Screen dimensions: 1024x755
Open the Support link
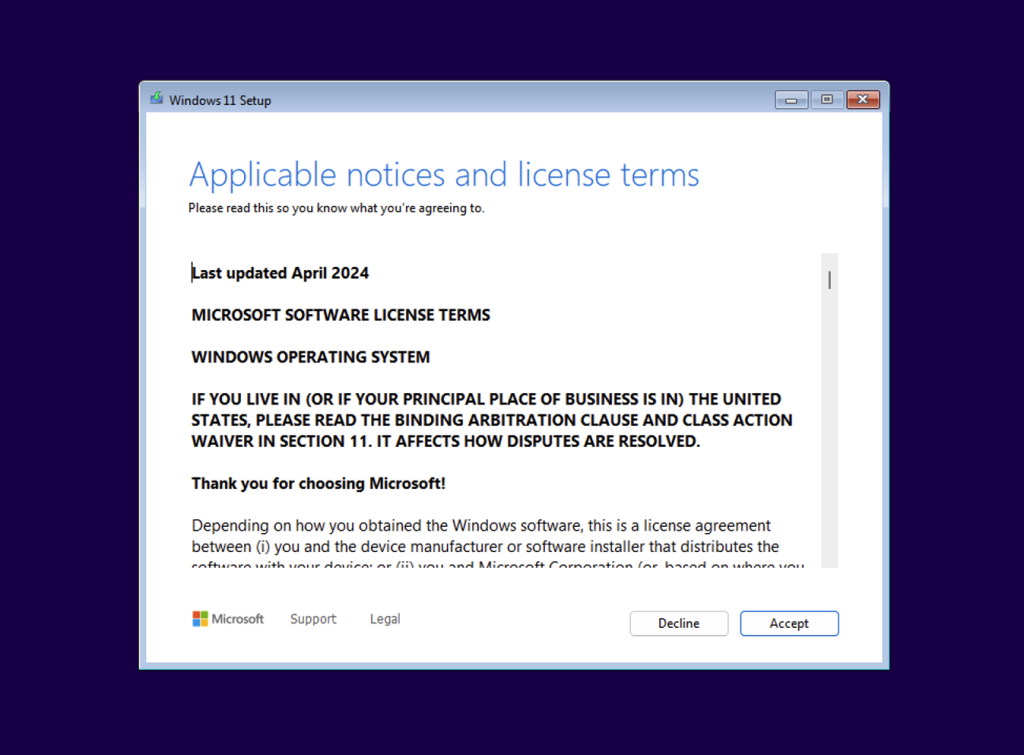tap(313, 619)
